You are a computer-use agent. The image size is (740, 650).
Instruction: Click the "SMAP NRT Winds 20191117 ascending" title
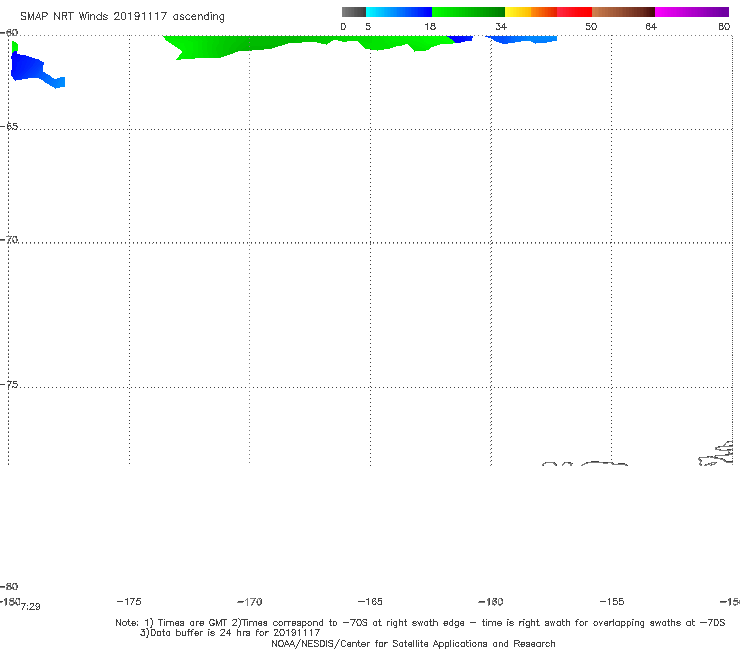[x=122, y=16]
